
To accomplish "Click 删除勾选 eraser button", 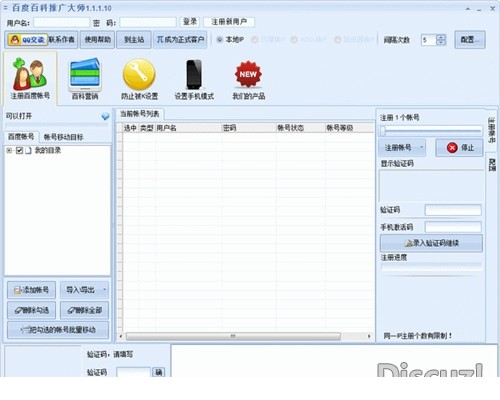I will pos(31,310).
